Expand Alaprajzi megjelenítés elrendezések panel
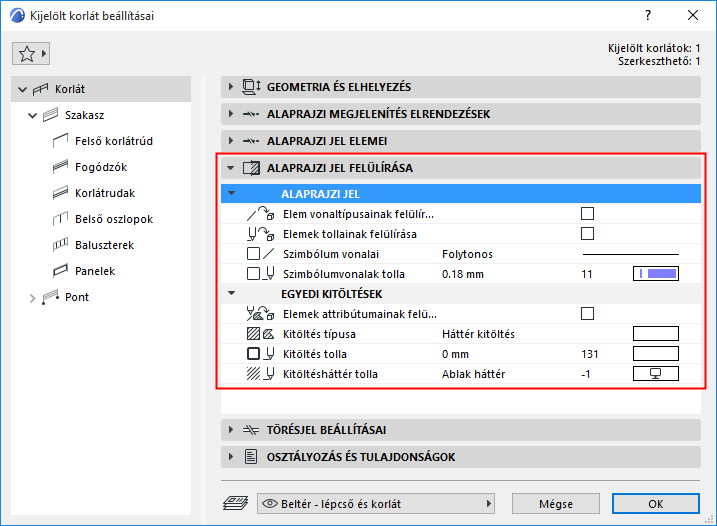Image resolution: width=717 pixels, height=526 pixels. [x=231, y=114]
